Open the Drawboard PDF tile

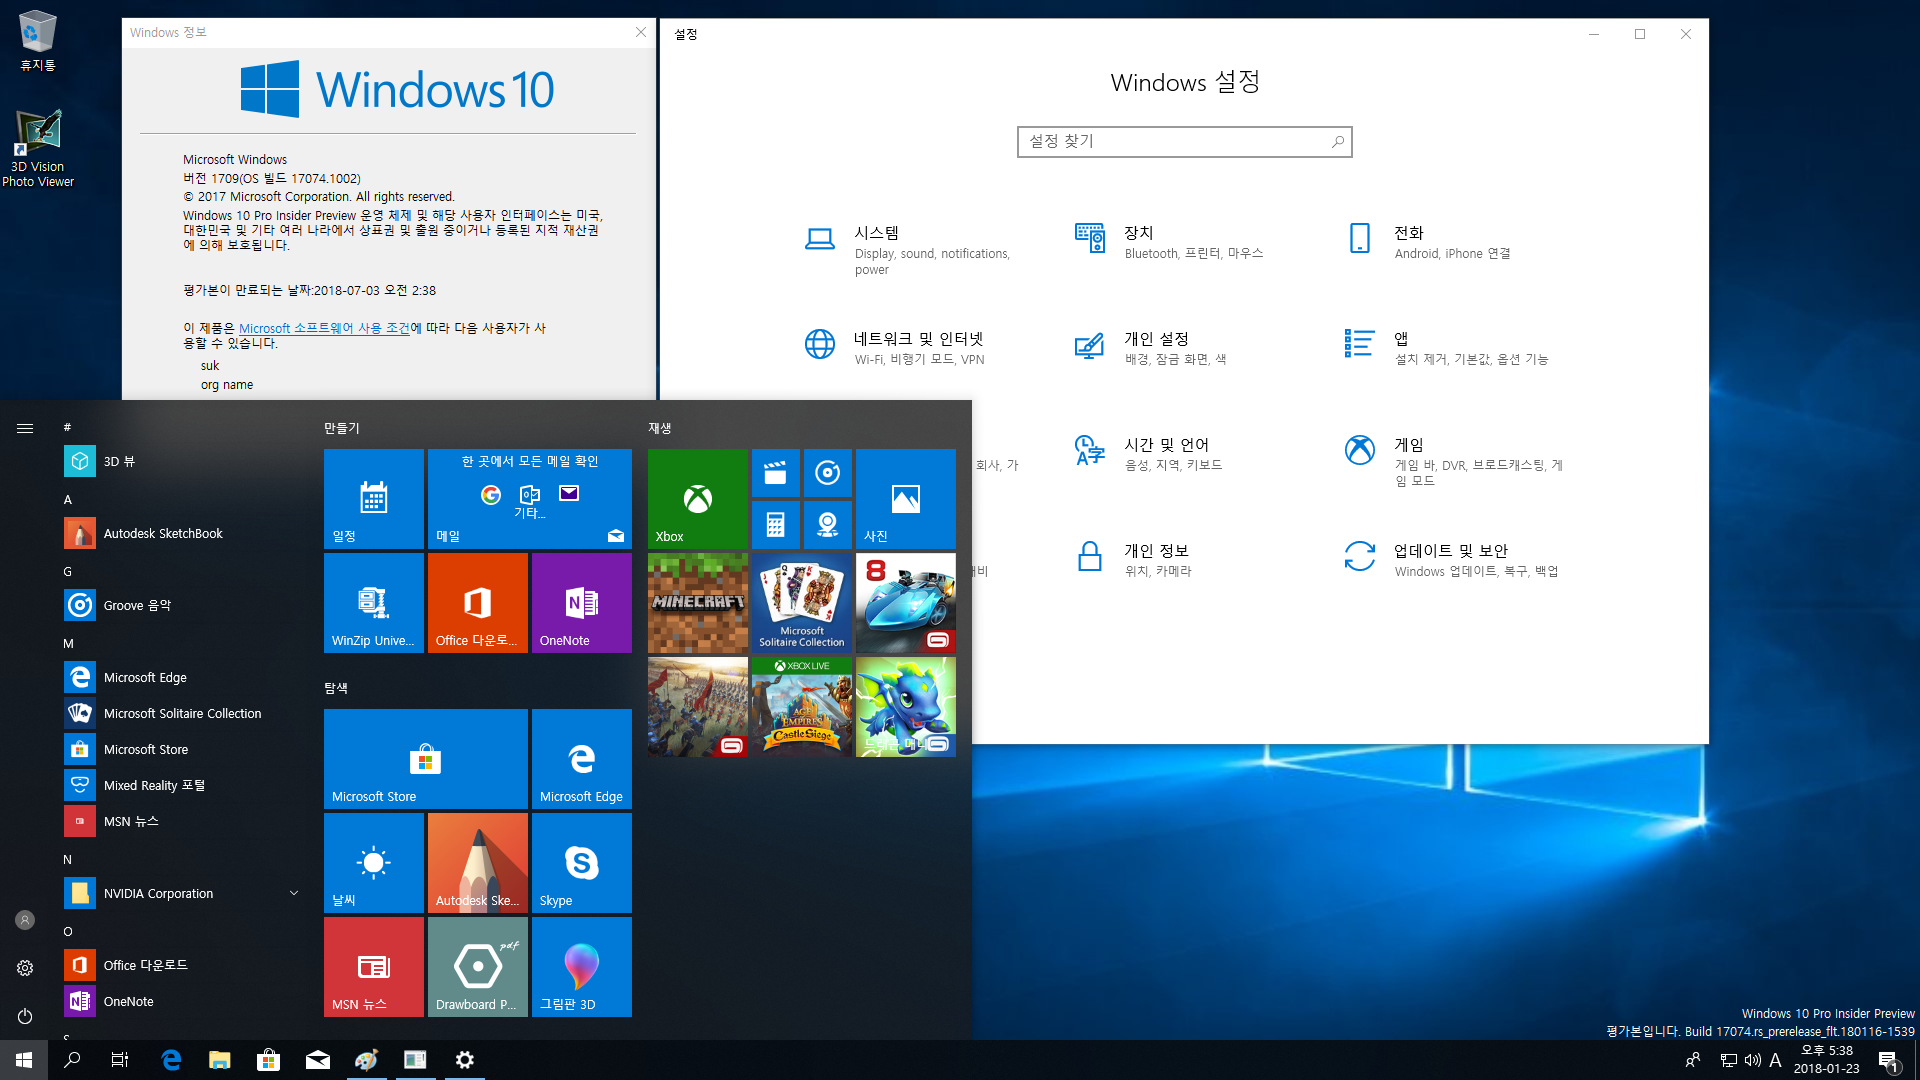point(478,967)
